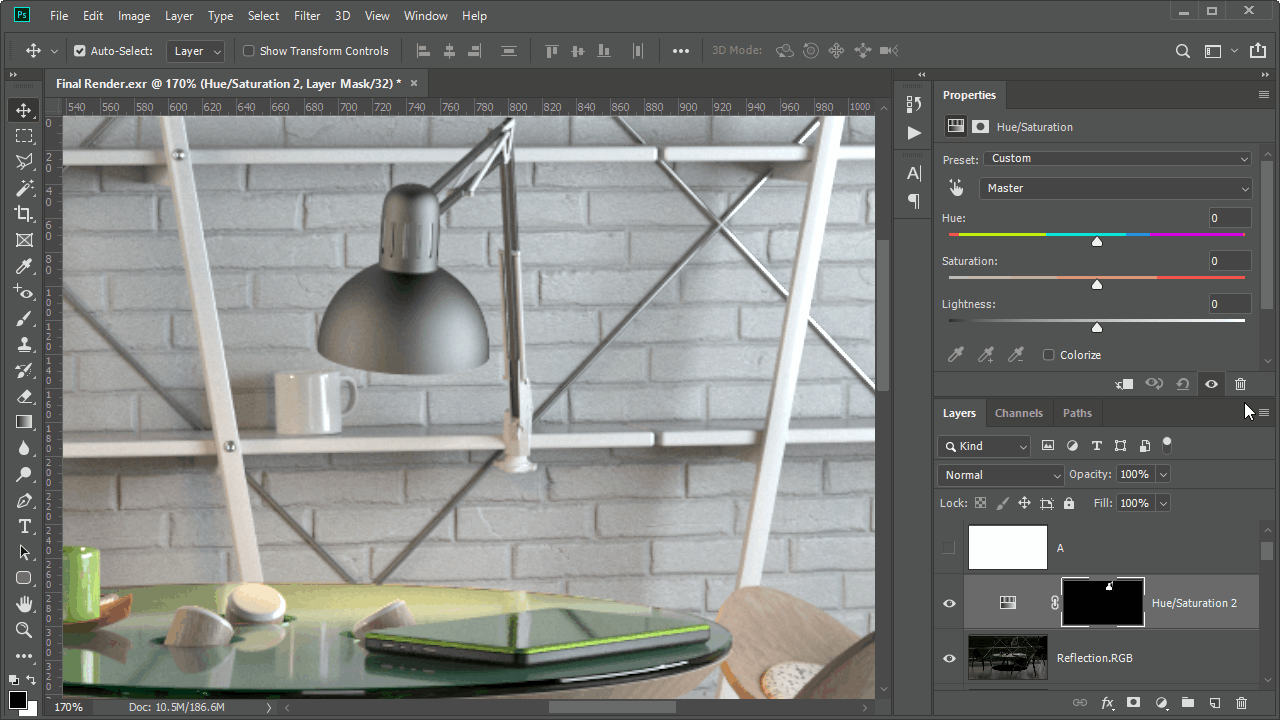Image resolution: width=1280 pixels, height=720 pixels.
Task: Open the Preset Custom dropdown
Action: pos(1118,158)
